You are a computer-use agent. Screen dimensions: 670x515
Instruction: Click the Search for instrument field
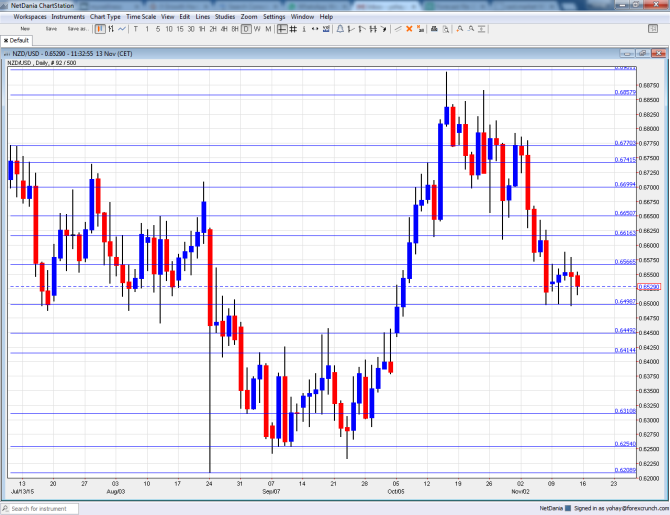pyautogui.click(x=40, y=509)
